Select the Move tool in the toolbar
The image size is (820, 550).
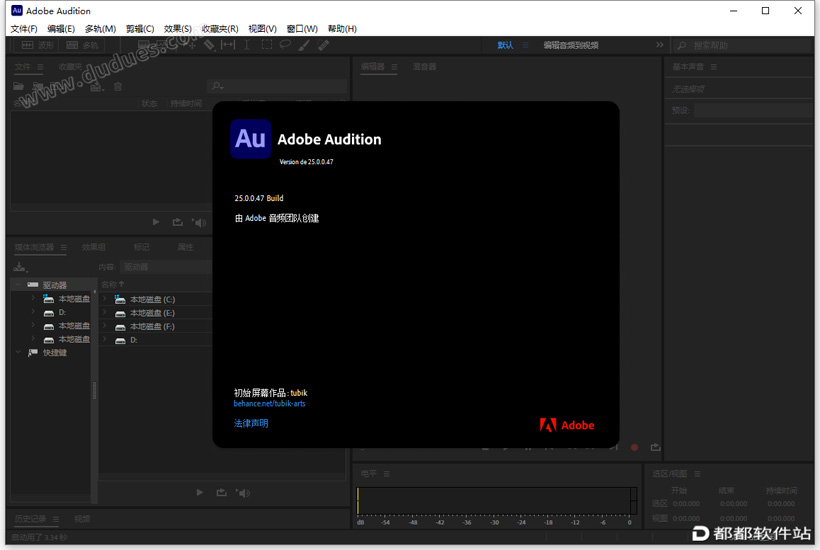click(x=189, y=45)
